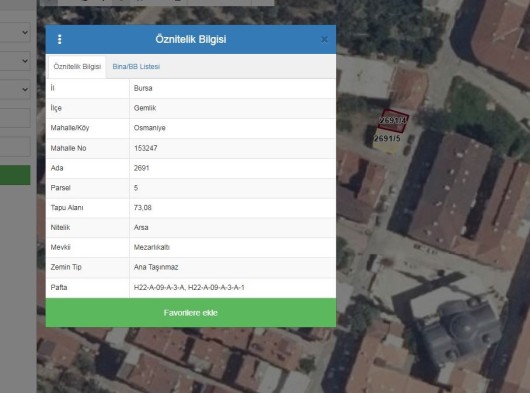
Task: Click the İl row showing Bursa
Action: pos(191,88)
